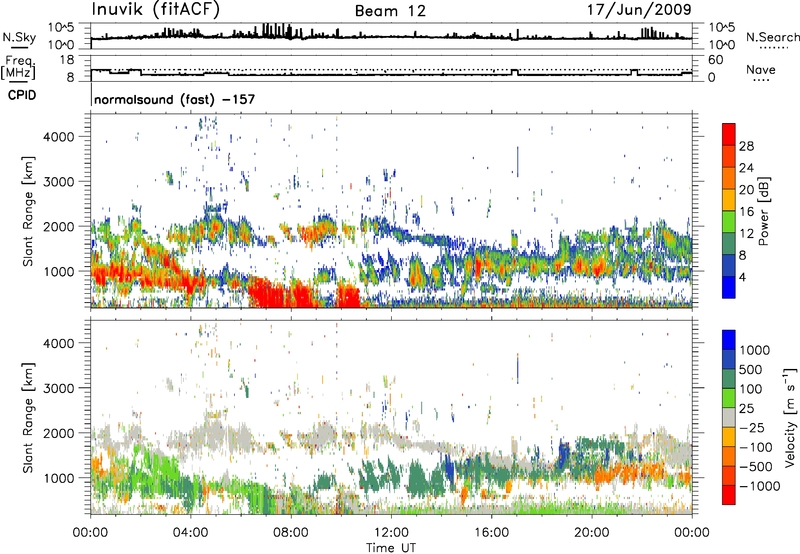The height and width of the screenshot is (554, 800).
Task: Click the "-1000" velocity colorbar label
Action: [x=759, y=486]
